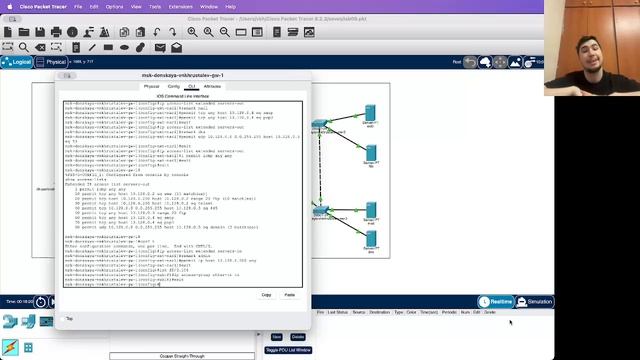Viewport: 640px width, 360px height.
Task: Click the Back arrow in the workspace bar
Action: coord(470,62)
